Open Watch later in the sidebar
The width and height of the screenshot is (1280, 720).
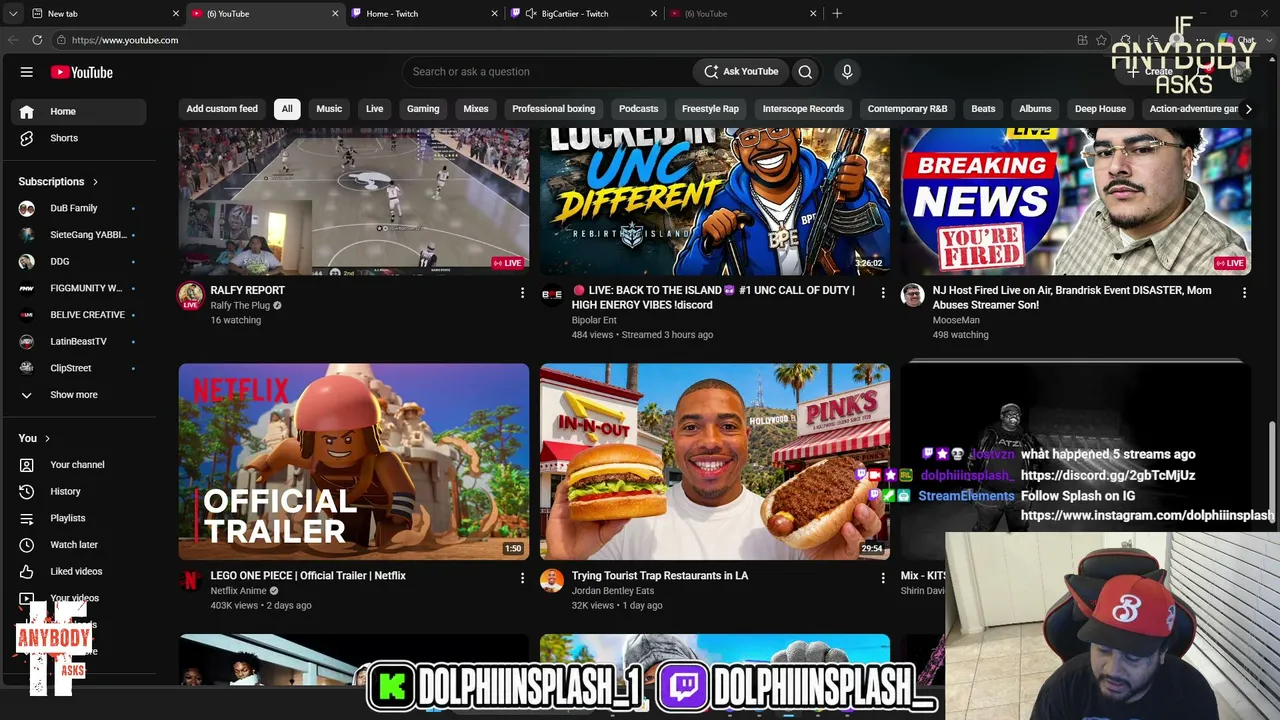tap(78, 545)
